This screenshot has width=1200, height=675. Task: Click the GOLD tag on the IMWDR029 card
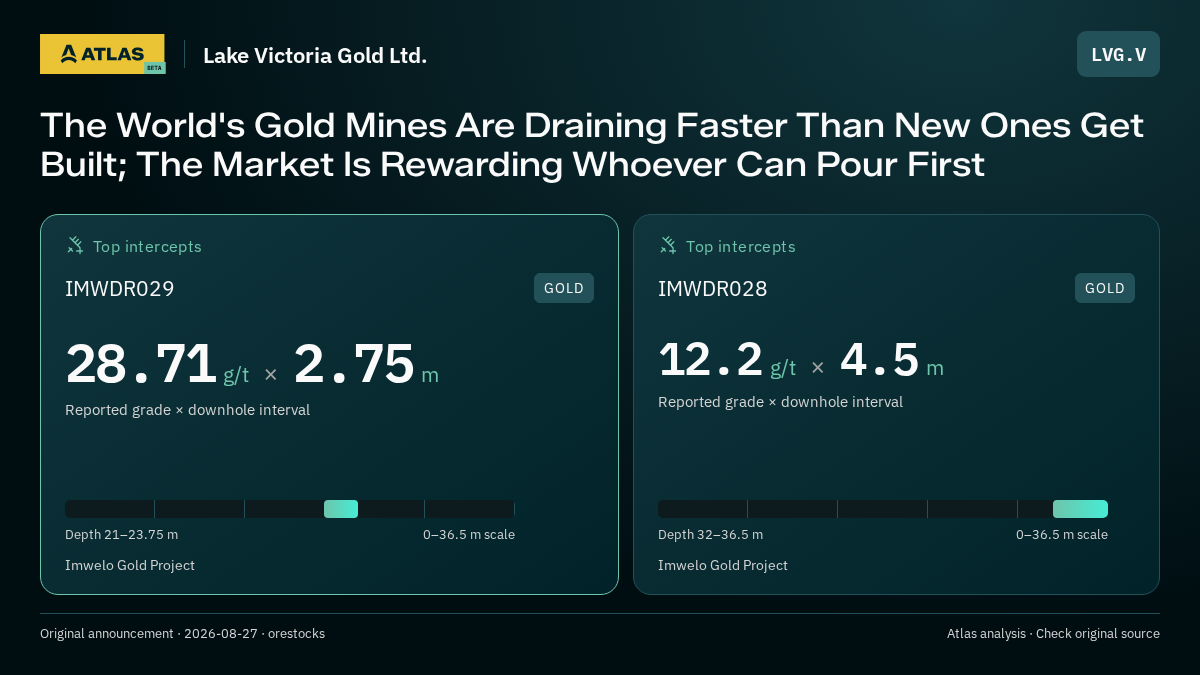tap(564, 288)
